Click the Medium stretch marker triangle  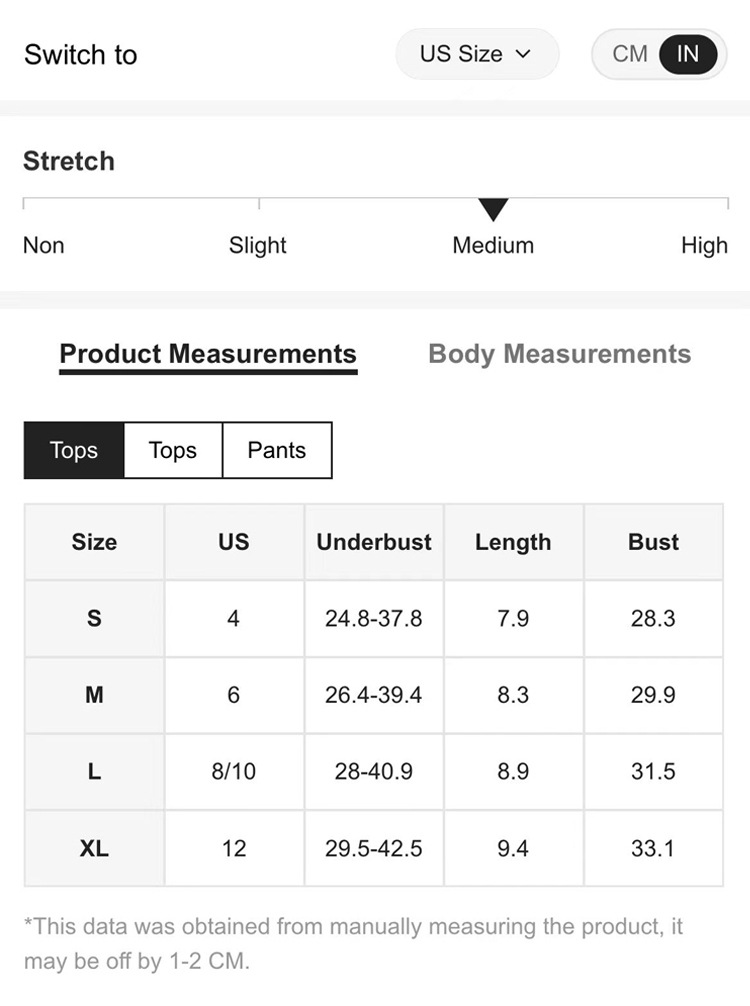click(x=493, y=210)
